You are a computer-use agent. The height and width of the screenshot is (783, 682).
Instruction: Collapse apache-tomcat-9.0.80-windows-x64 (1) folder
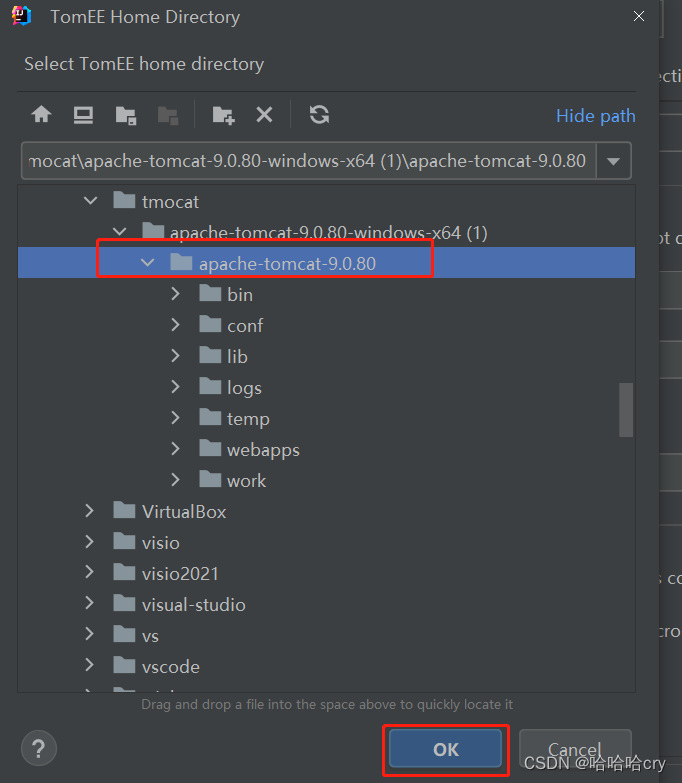119,232
